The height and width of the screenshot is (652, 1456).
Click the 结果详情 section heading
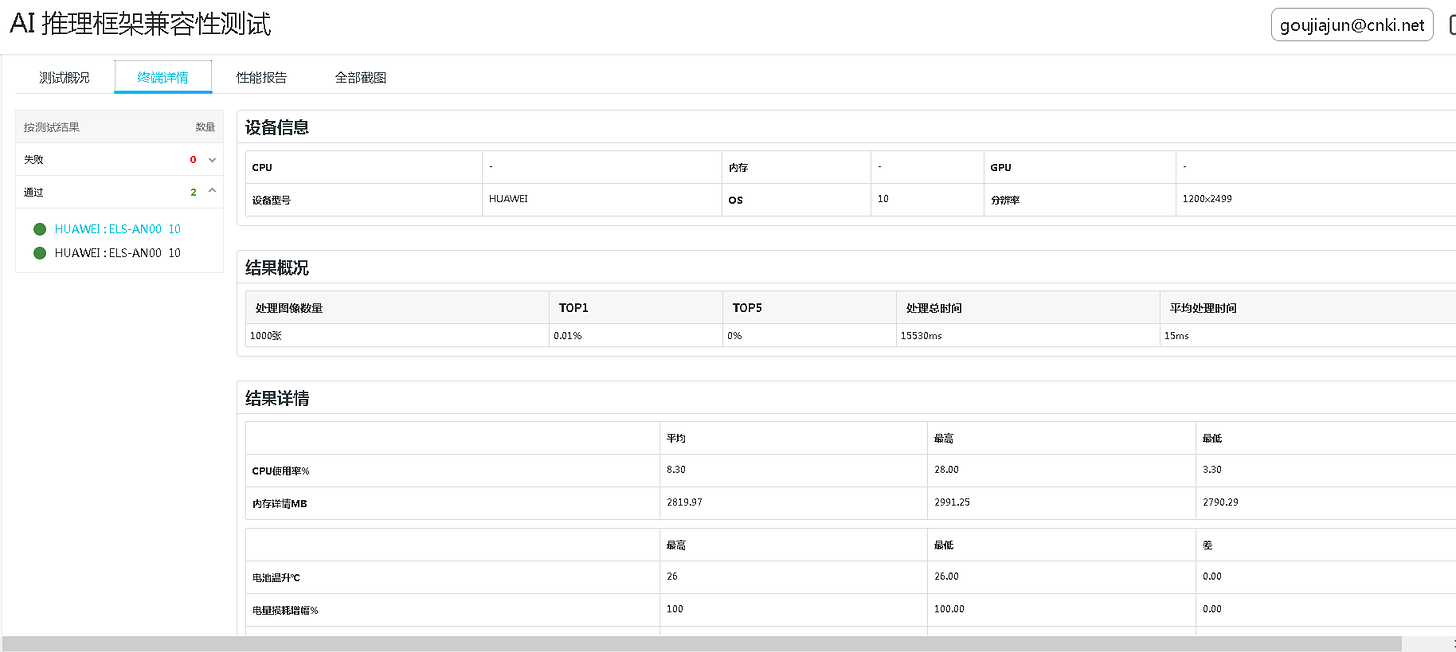(275, 398)
